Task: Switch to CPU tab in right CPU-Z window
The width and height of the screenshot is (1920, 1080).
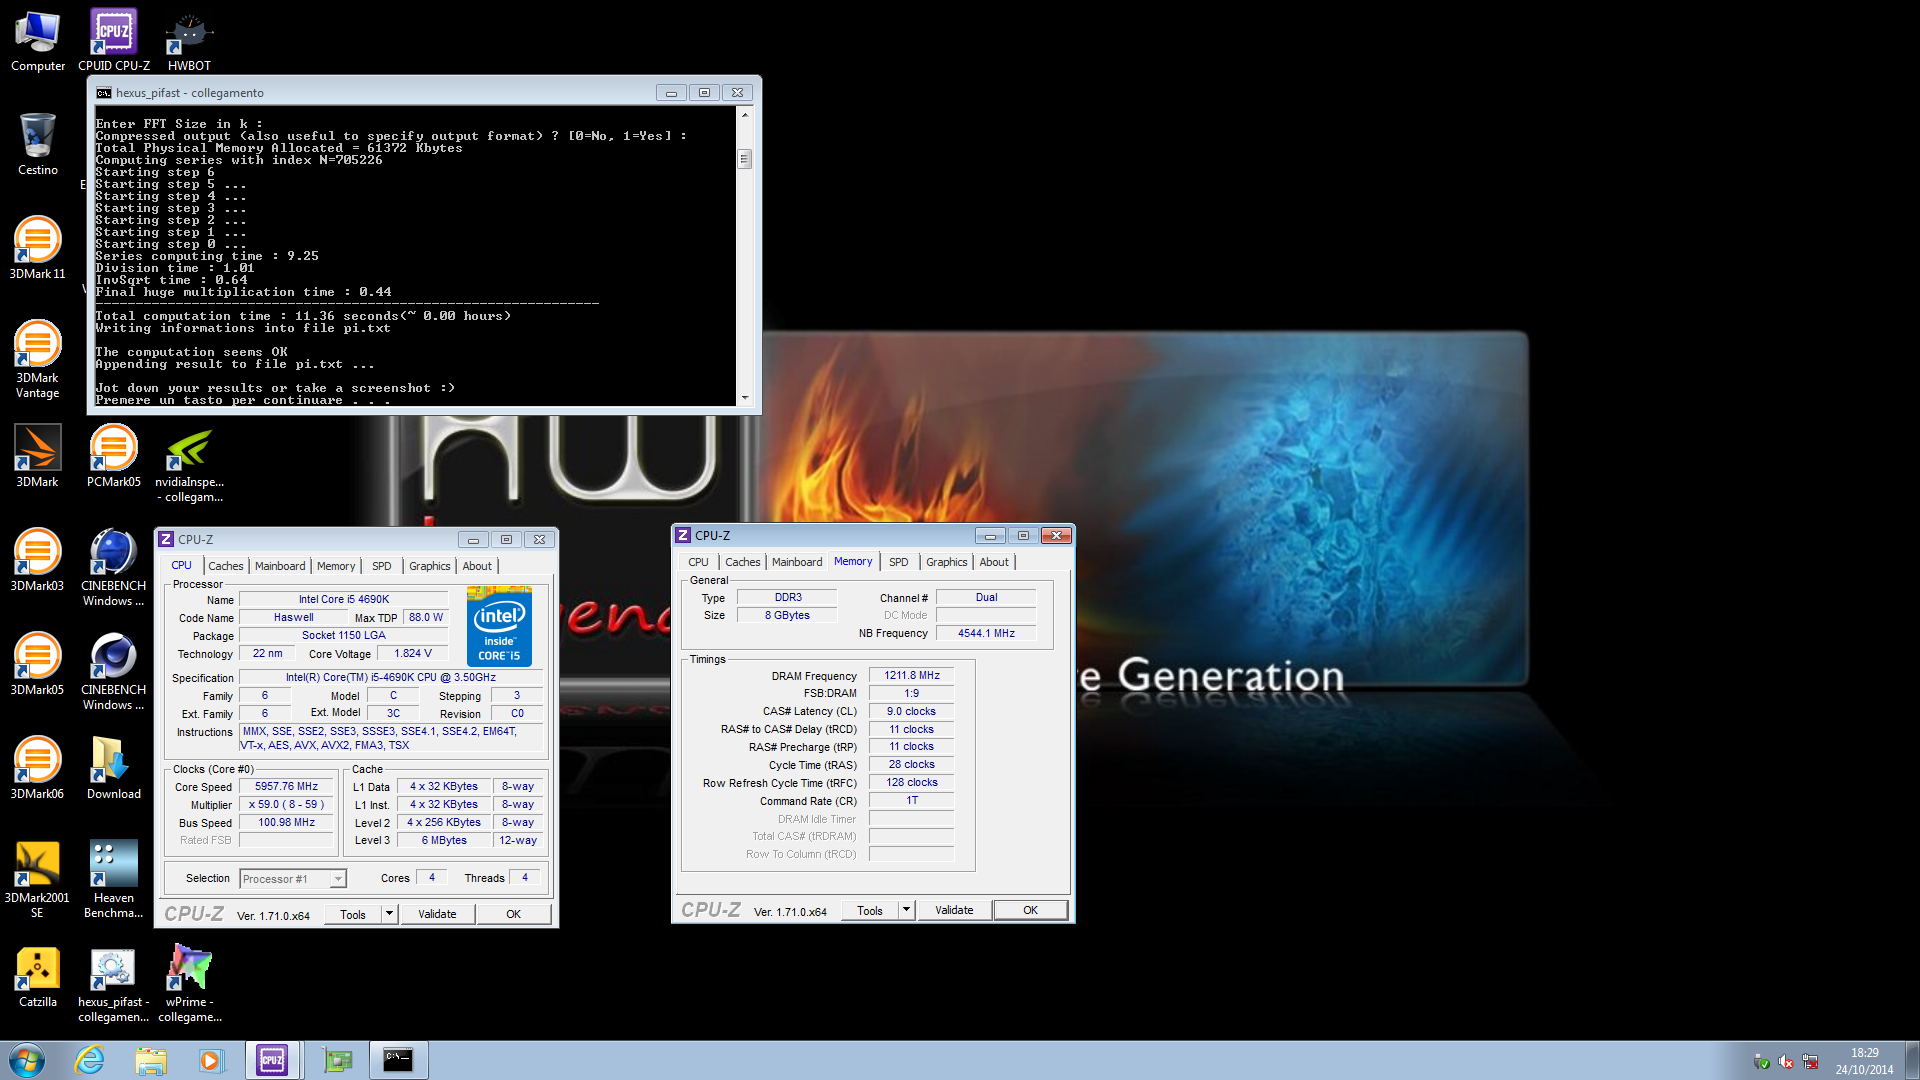Action: (x=698, y=562)
